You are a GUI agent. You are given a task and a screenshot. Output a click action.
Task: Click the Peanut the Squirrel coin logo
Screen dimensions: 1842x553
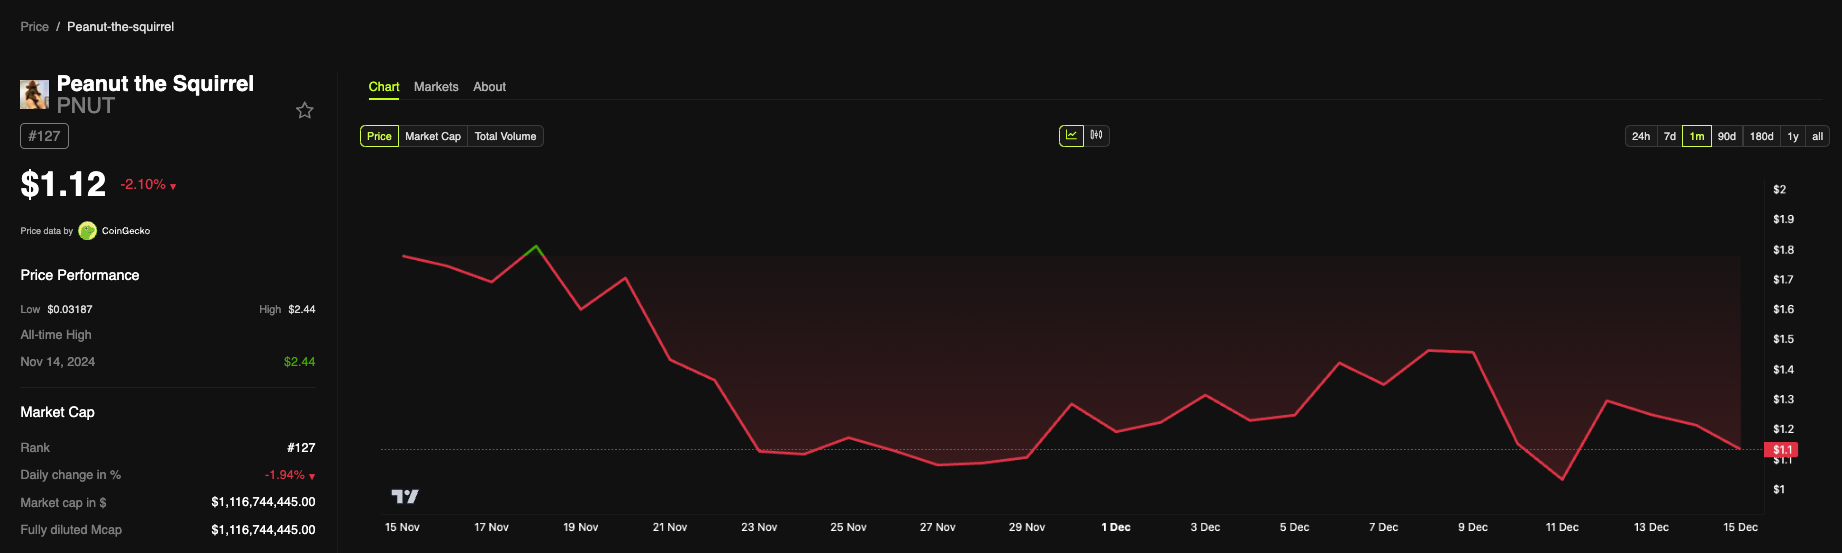click(34, 94)
